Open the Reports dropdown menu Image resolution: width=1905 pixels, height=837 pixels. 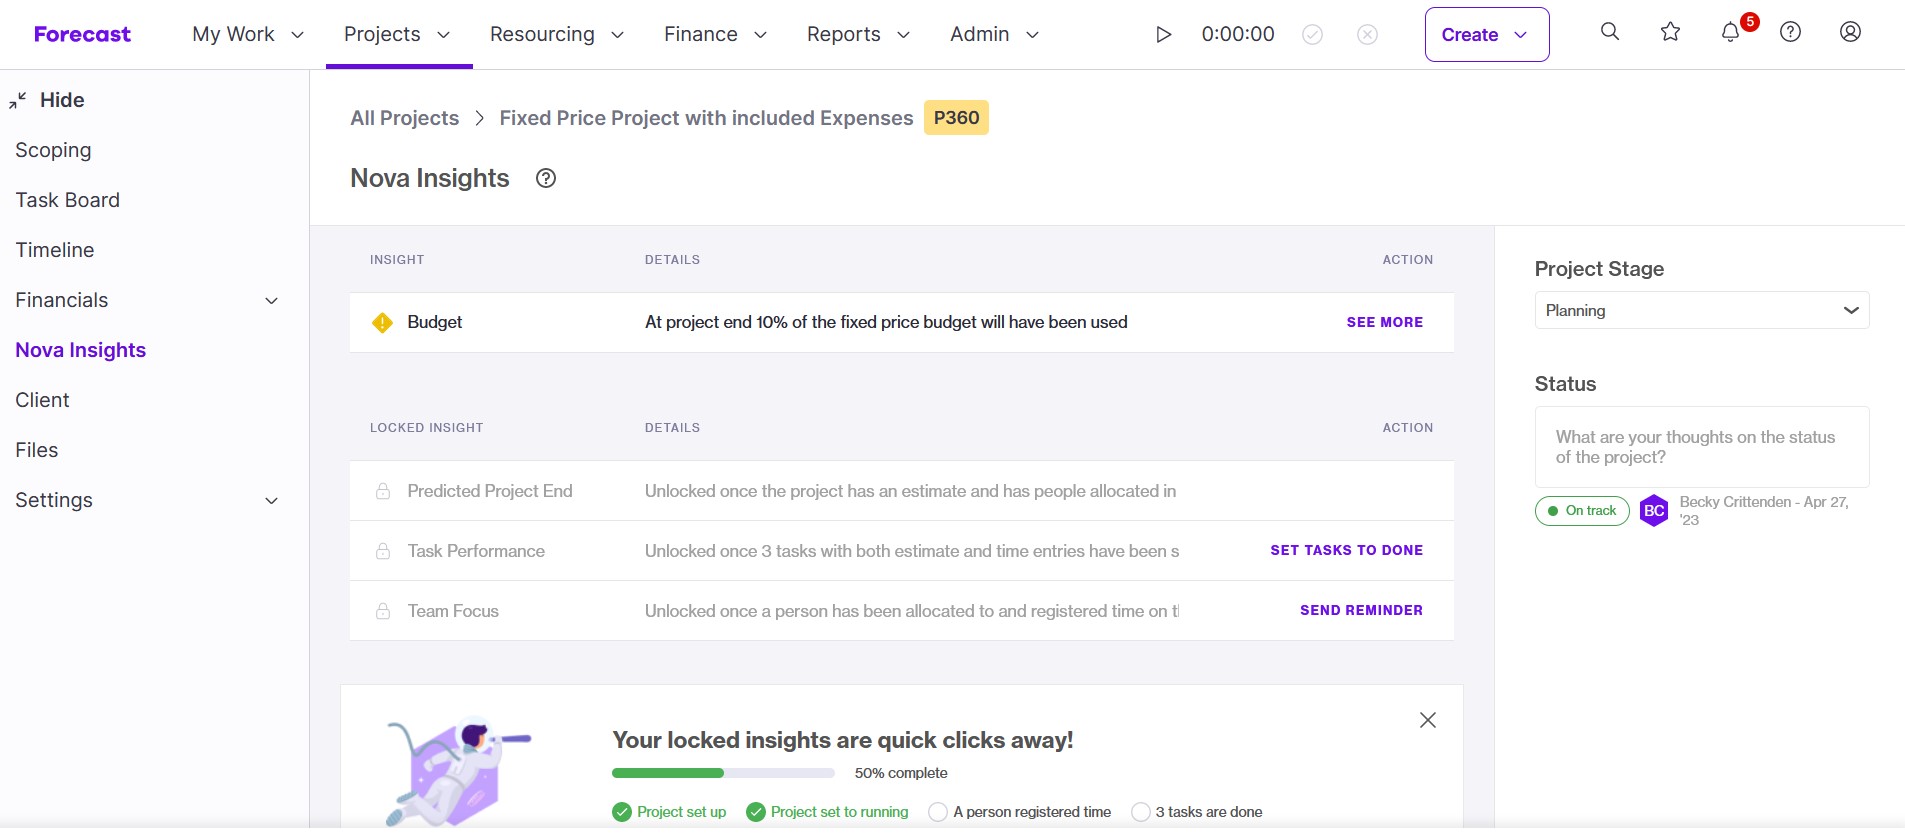click(x=859, y=34)
